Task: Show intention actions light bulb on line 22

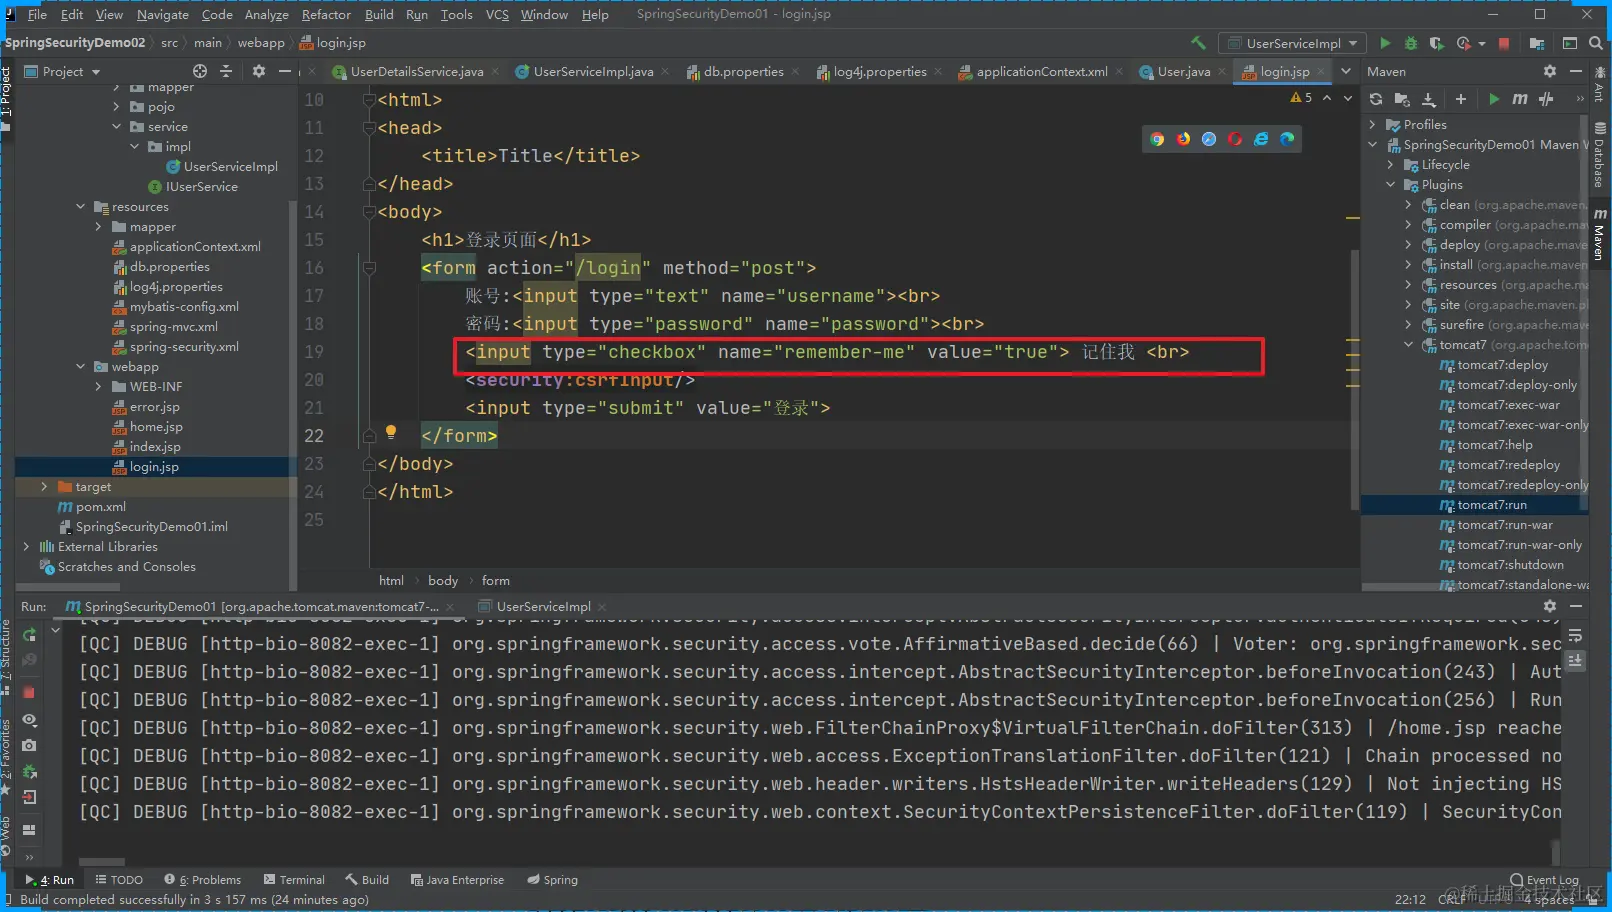Action: [x=391, y=432]
